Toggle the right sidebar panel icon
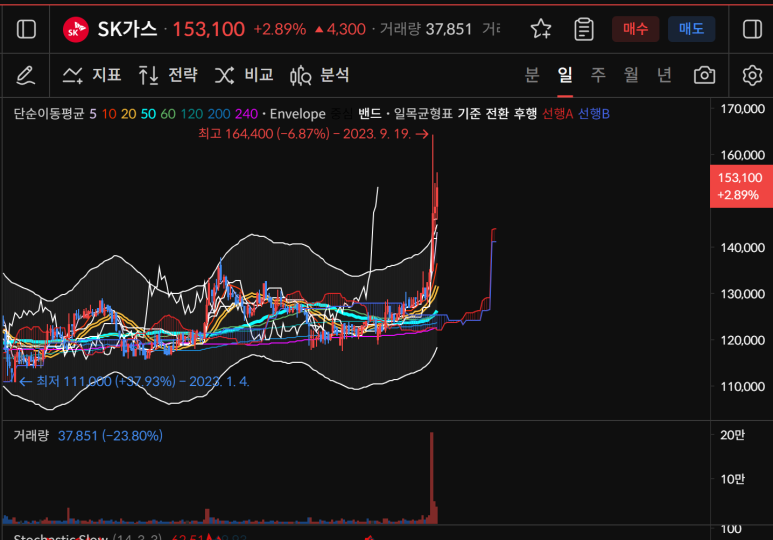 pyautogui.click(x=752, y=29)
